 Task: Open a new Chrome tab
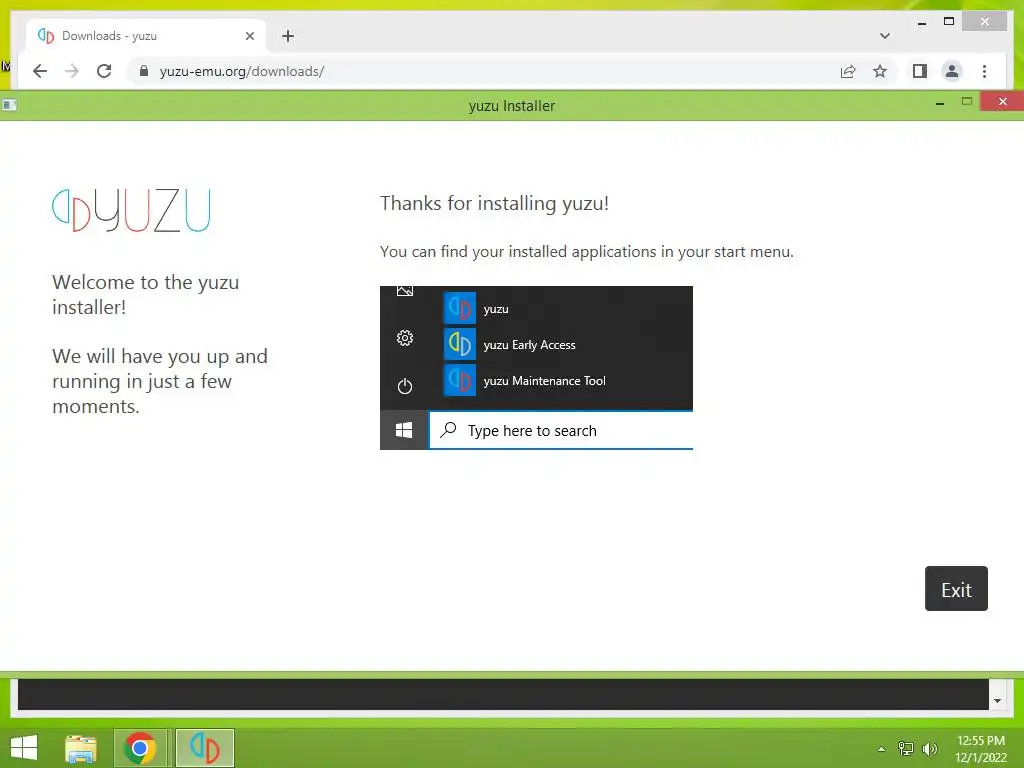click(288, 36)
